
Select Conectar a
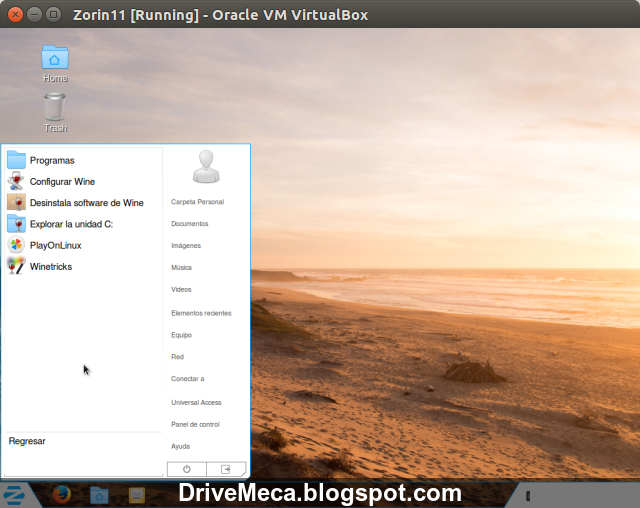point(188,379)
